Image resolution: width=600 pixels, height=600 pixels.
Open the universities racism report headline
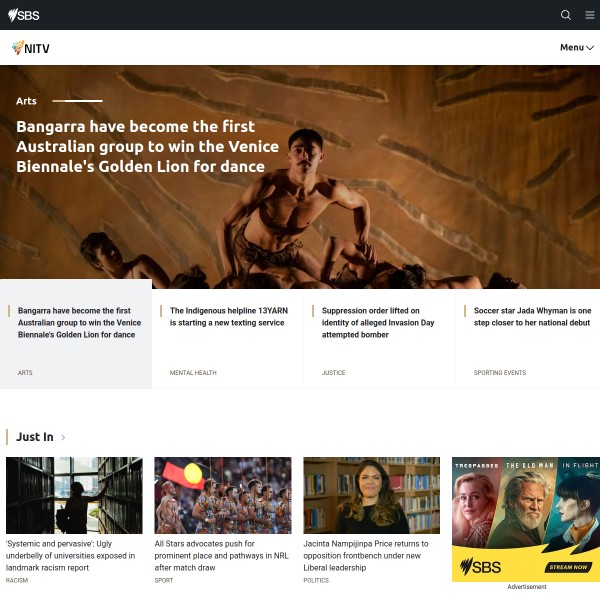point(71,556)
